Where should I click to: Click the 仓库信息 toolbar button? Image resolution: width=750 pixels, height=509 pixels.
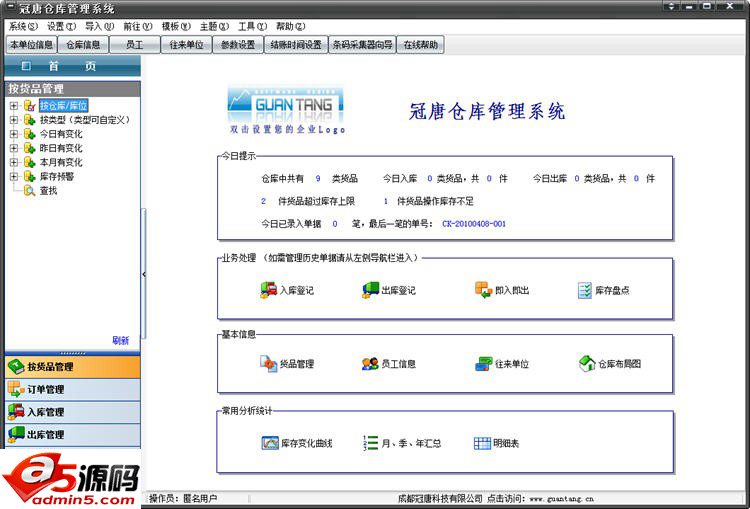(83, 45)
